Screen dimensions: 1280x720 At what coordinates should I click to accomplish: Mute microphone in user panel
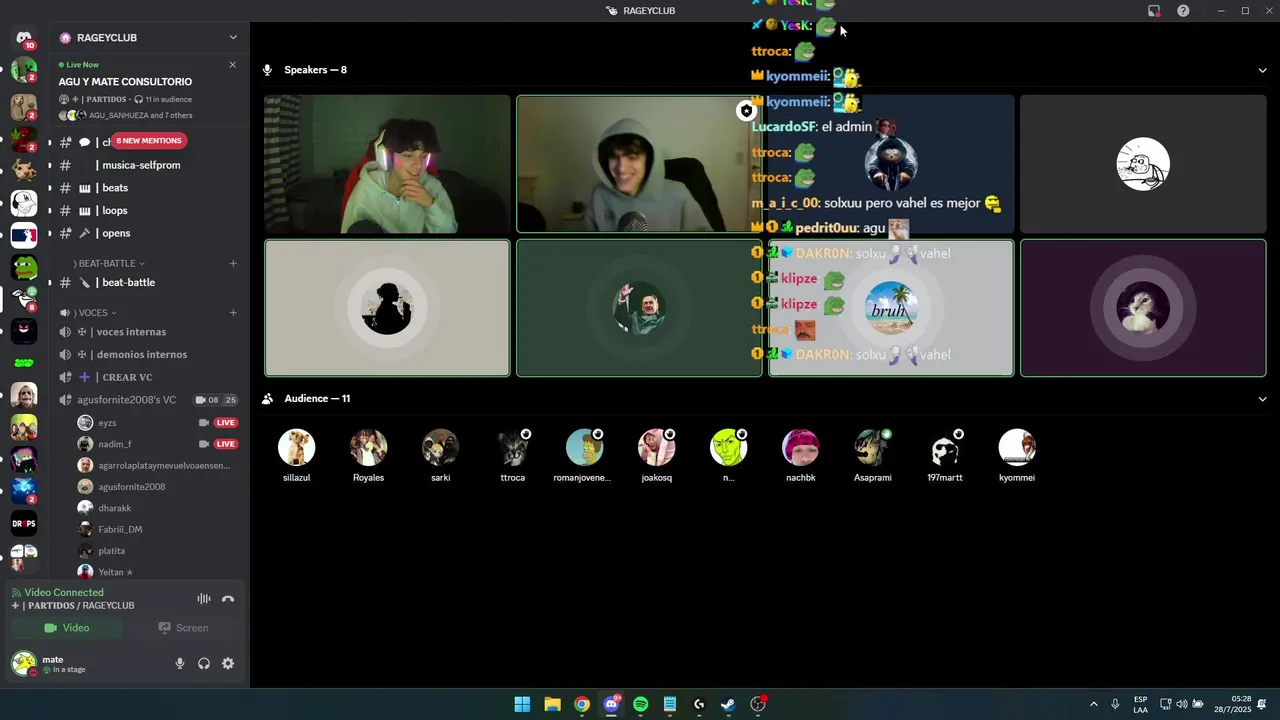coord(180,663)
